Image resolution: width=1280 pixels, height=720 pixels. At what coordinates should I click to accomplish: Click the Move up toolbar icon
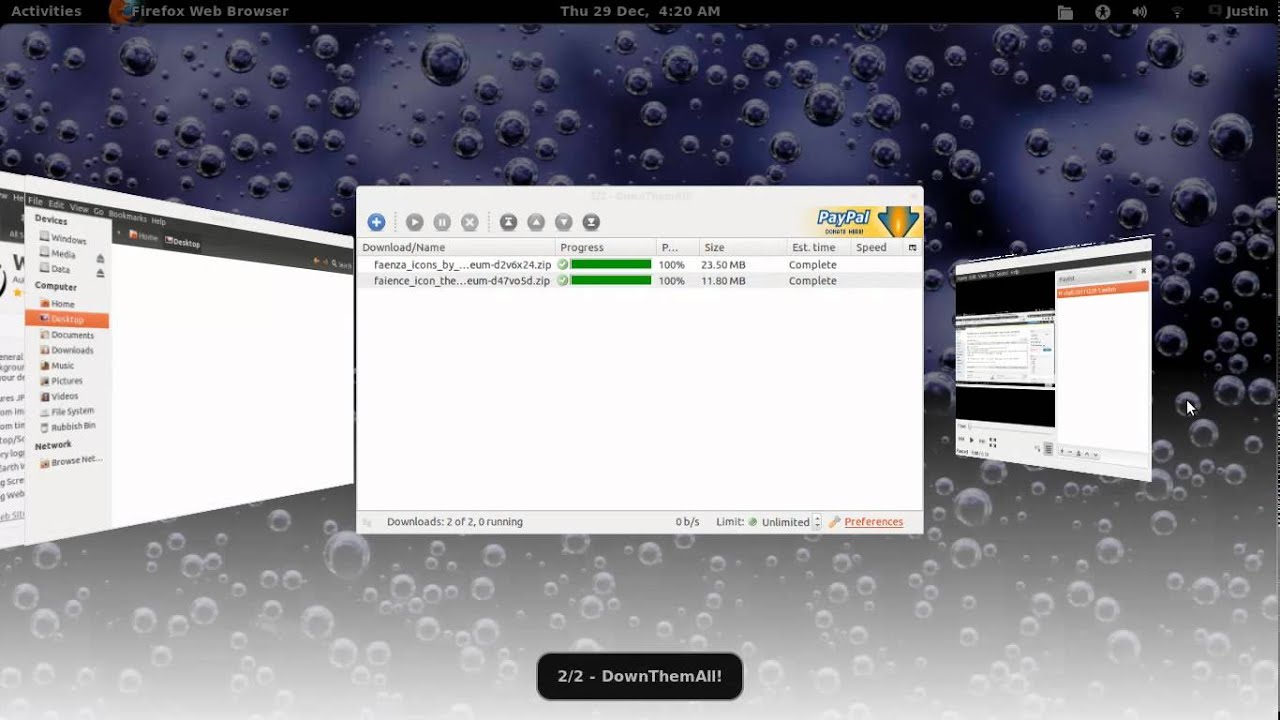click(536, 222)
